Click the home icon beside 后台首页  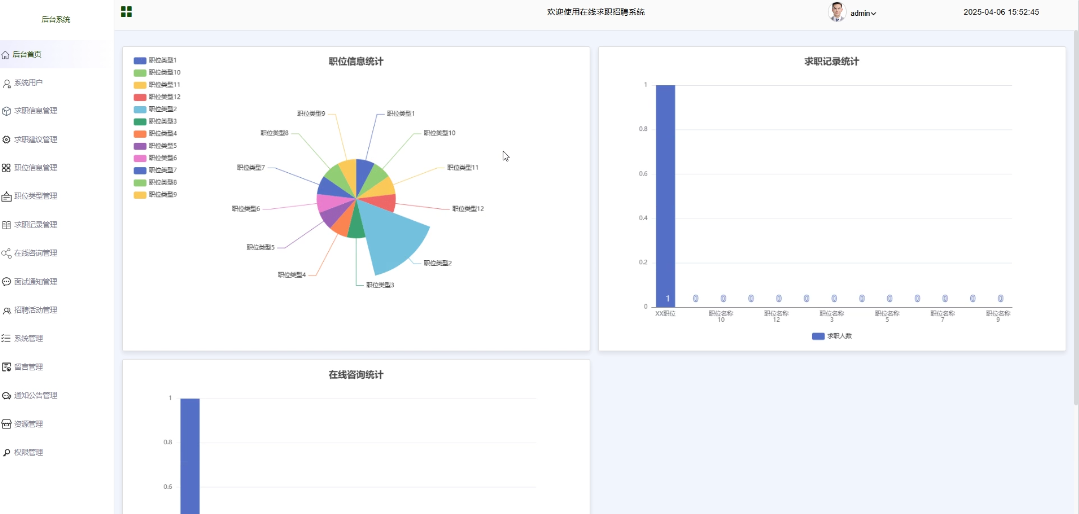pyautogui.click(x=6, y=54)
